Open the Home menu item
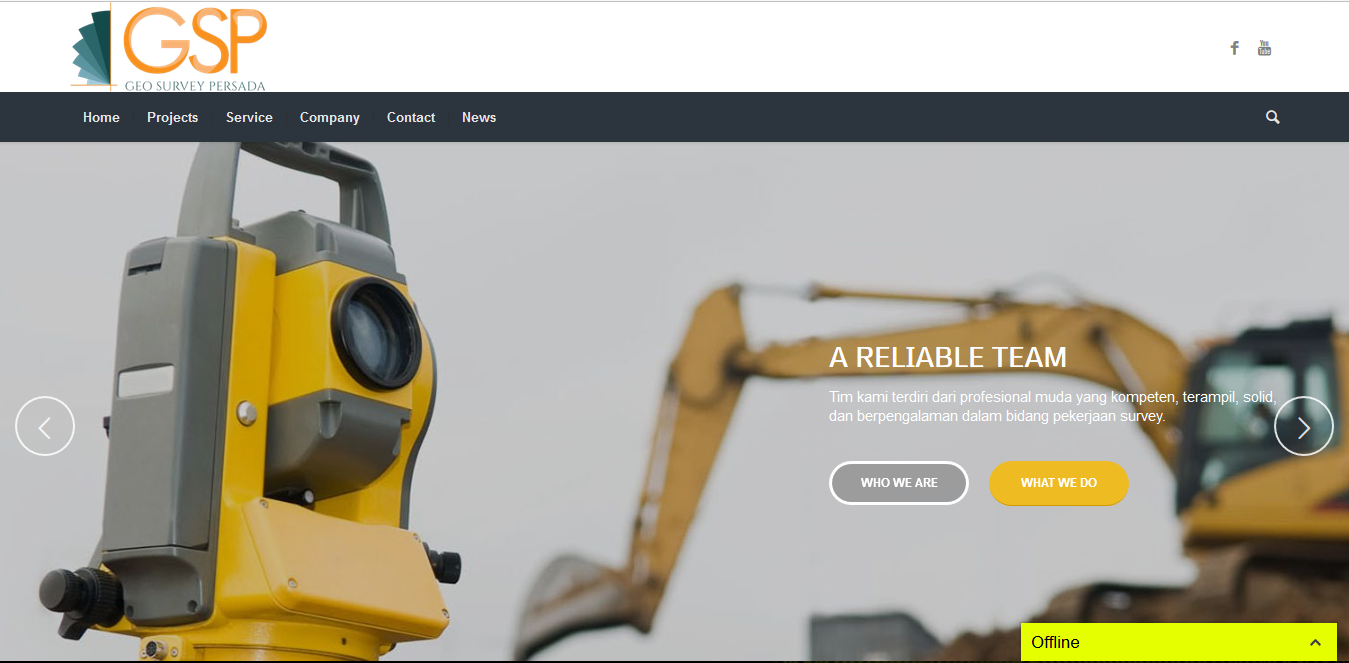This screenshot has height=663, width=1349. click(101, 117)
